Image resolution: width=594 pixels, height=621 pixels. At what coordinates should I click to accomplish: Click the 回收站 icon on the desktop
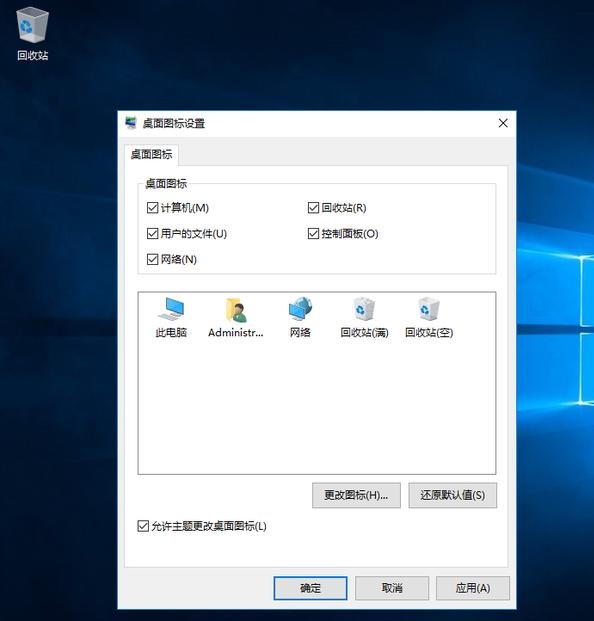click(x=32, y=34)
